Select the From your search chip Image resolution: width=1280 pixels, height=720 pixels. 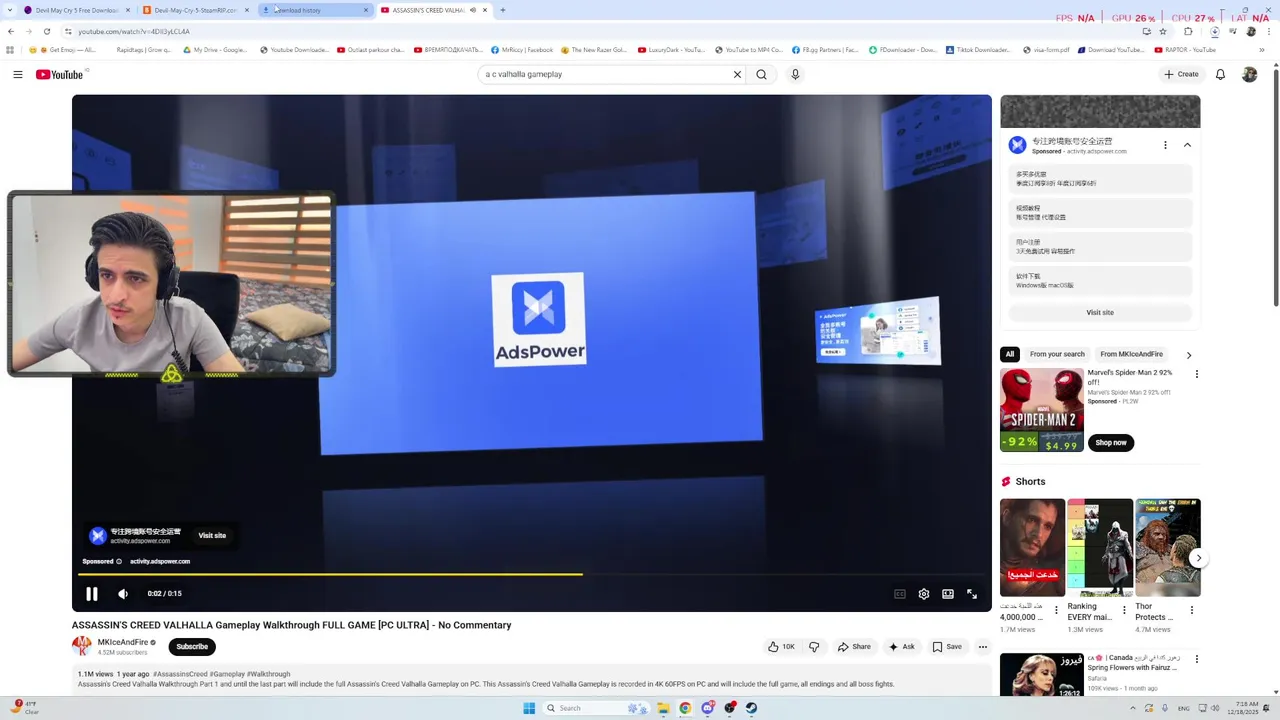tap(1057, 354)
